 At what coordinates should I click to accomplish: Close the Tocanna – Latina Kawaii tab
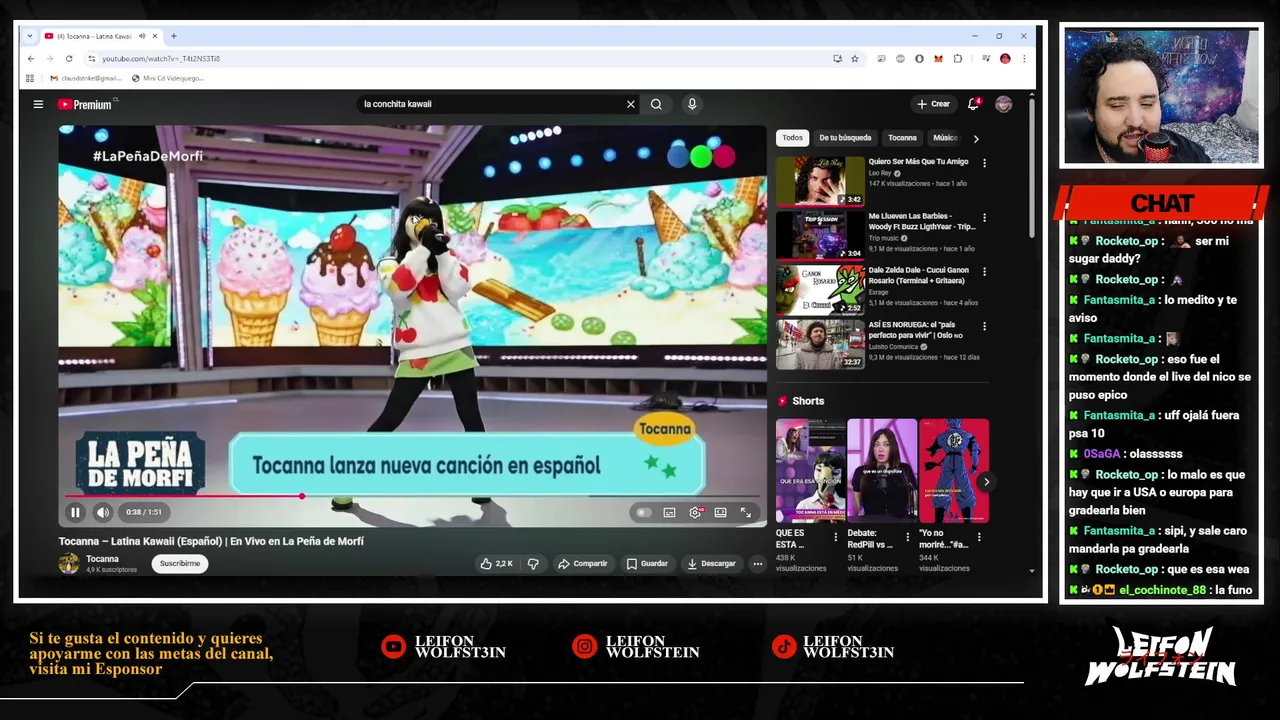coord(154,36)
